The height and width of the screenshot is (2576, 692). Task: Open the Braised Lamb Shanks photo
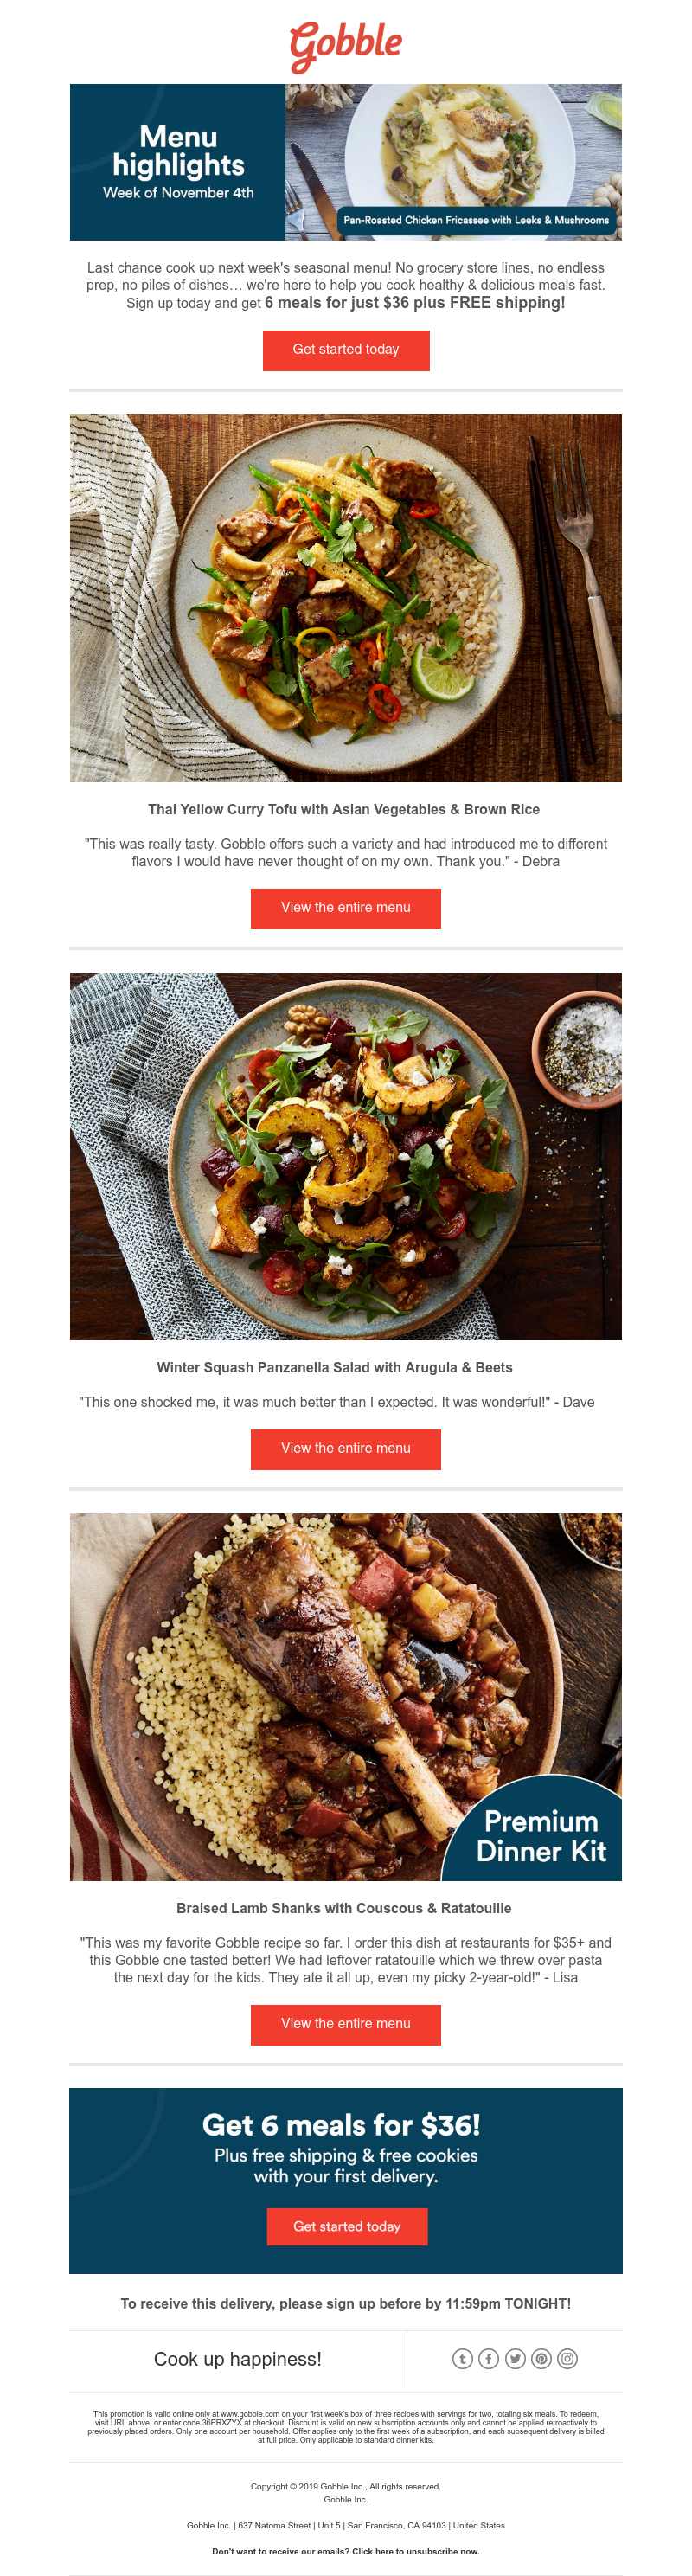346,1697
